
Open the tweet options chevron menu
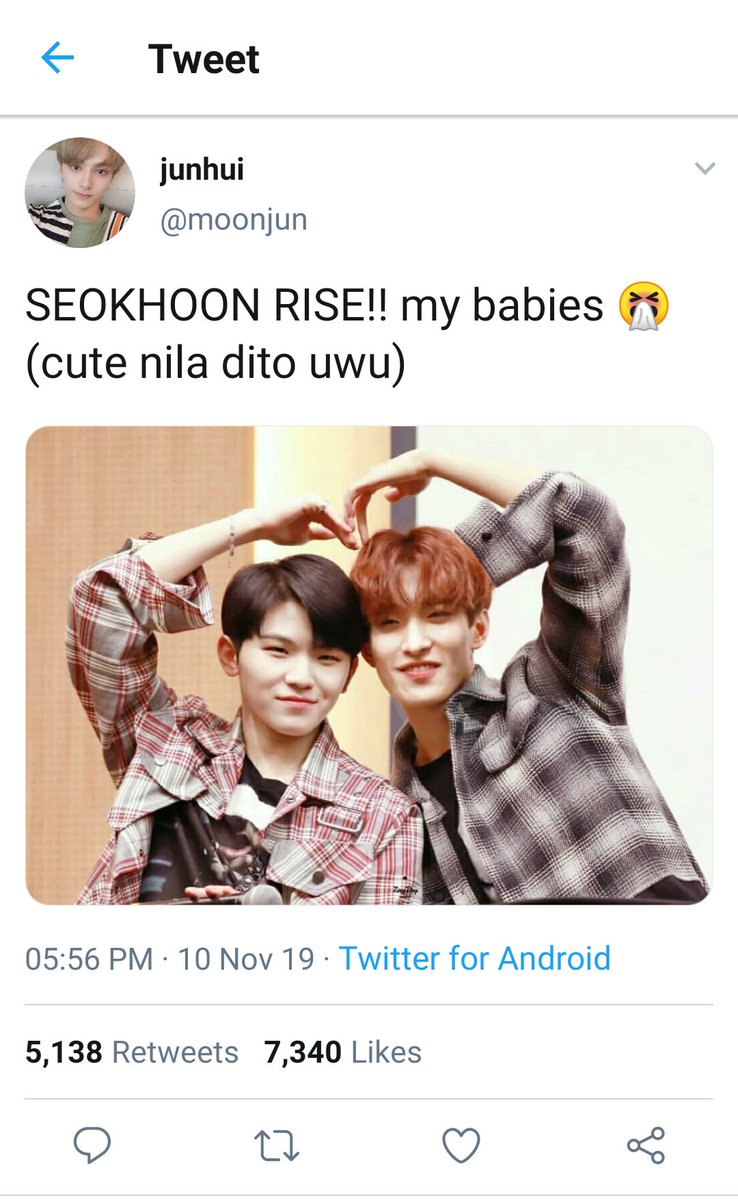point(705,169)
